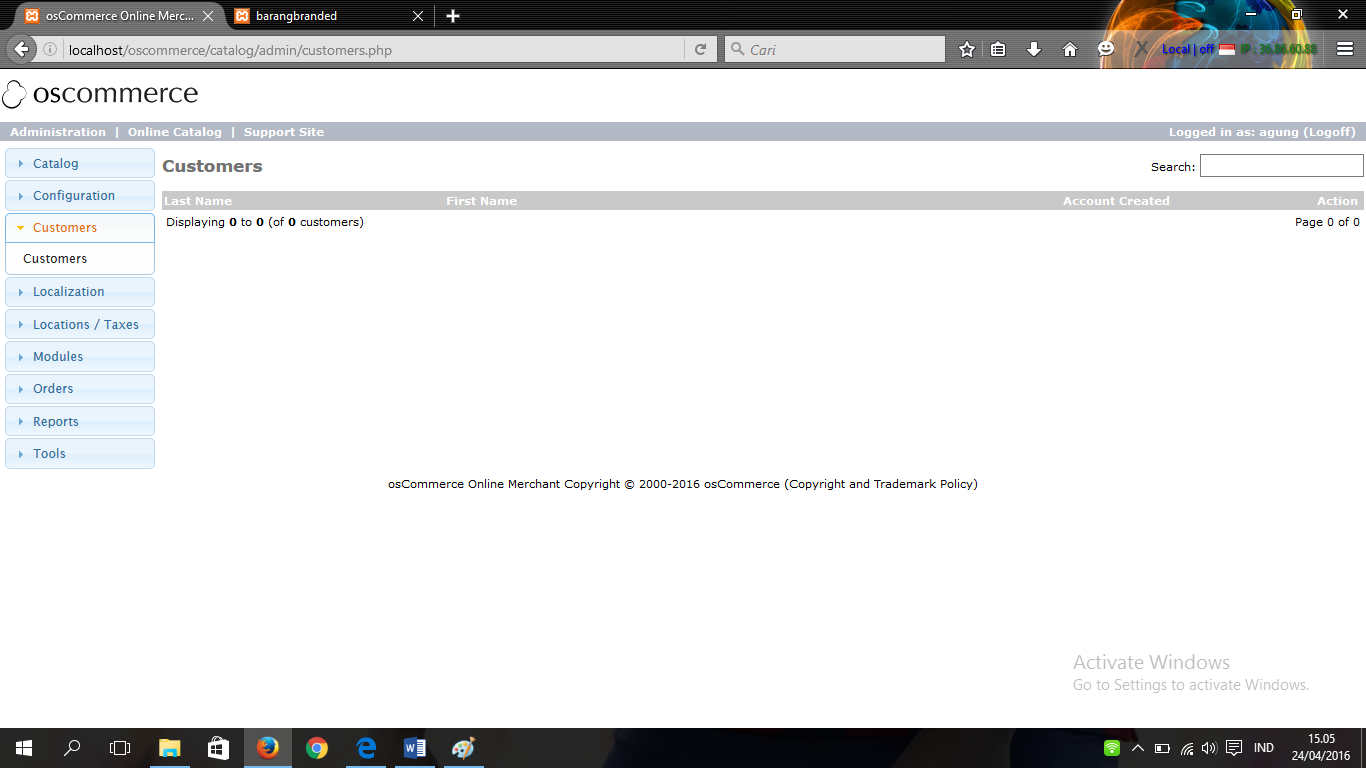Launch Microsoft Edge from the taskbar

click(366, 748)
